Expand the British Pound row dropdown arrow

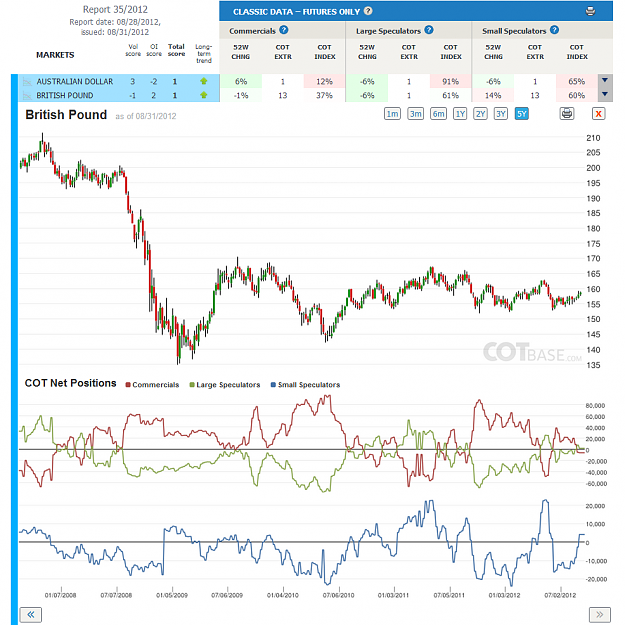tap(605, 95)
